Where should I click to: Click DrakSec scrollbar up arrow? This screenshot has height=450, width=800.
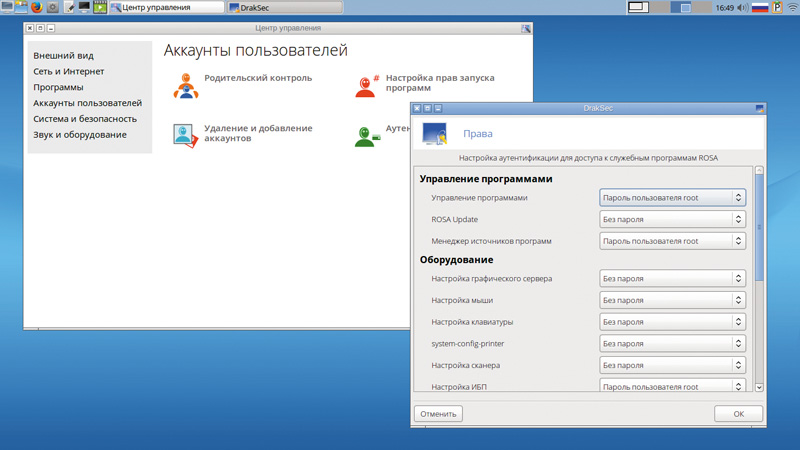tap(759, 170)
